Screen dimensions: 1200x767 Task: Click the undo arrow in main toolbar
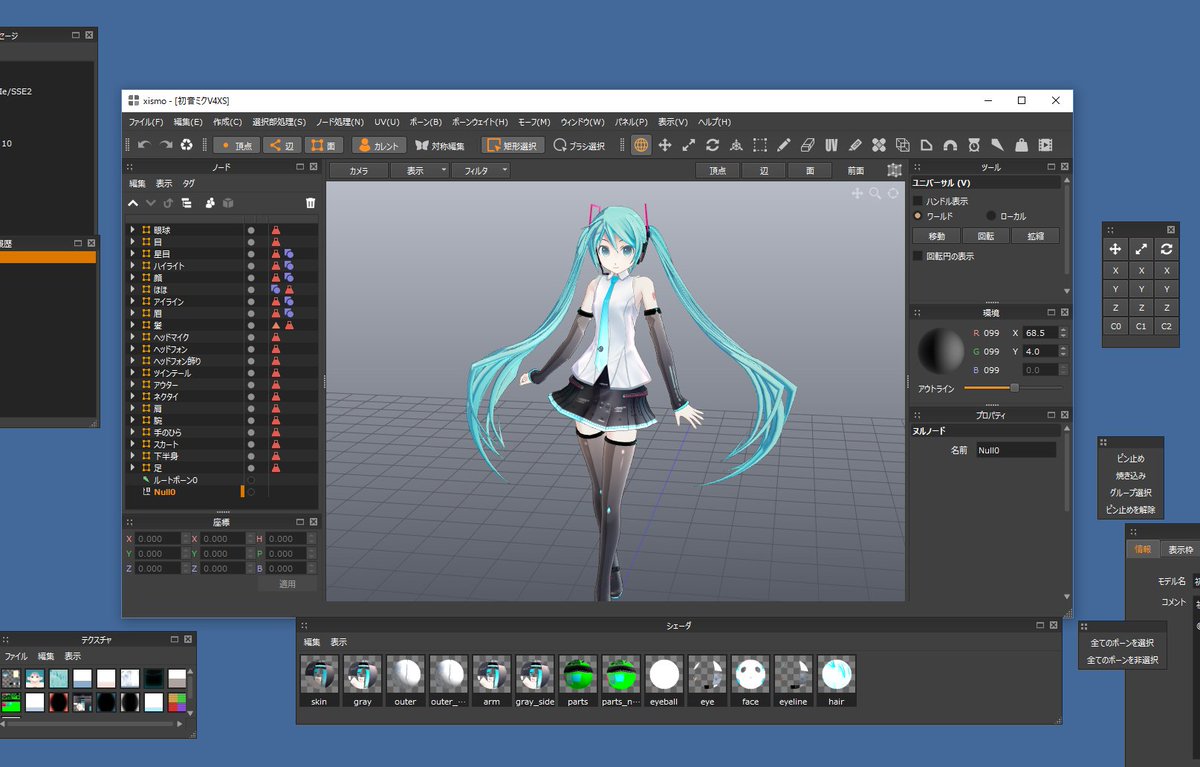(144, 145)
